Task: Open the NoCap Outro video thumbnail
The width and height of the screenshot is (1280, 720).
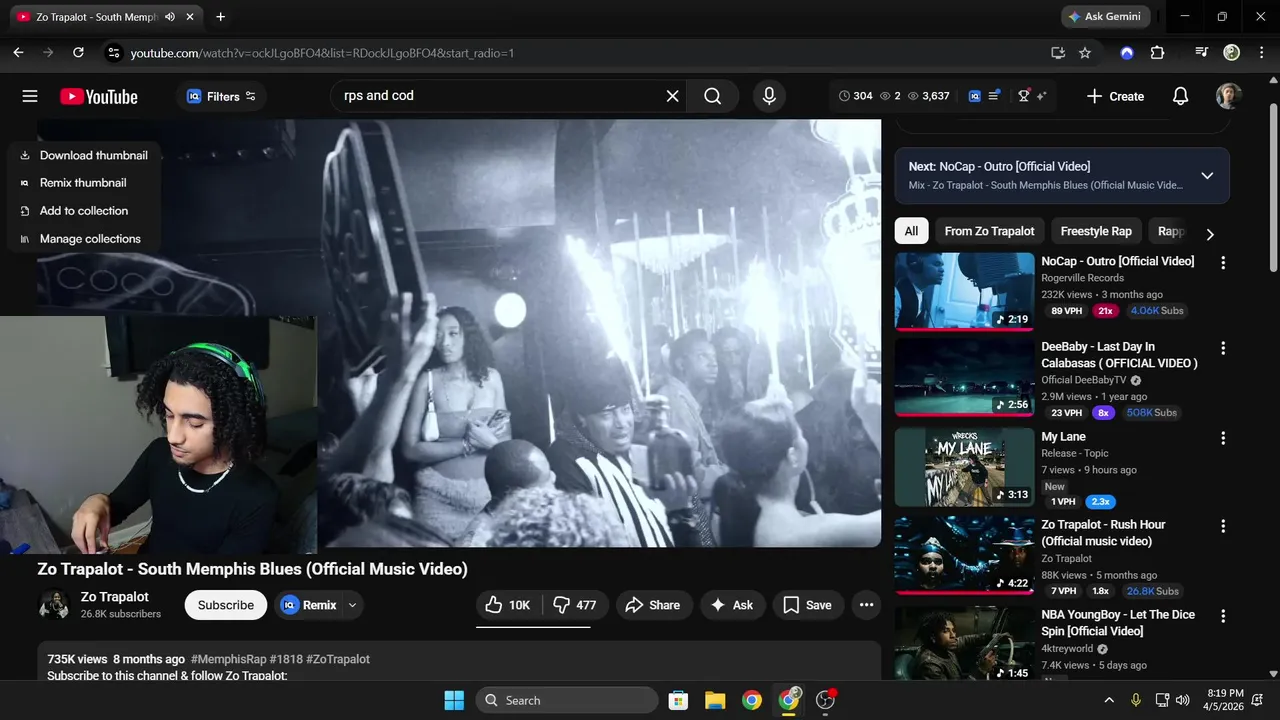Action: [964, 291]
